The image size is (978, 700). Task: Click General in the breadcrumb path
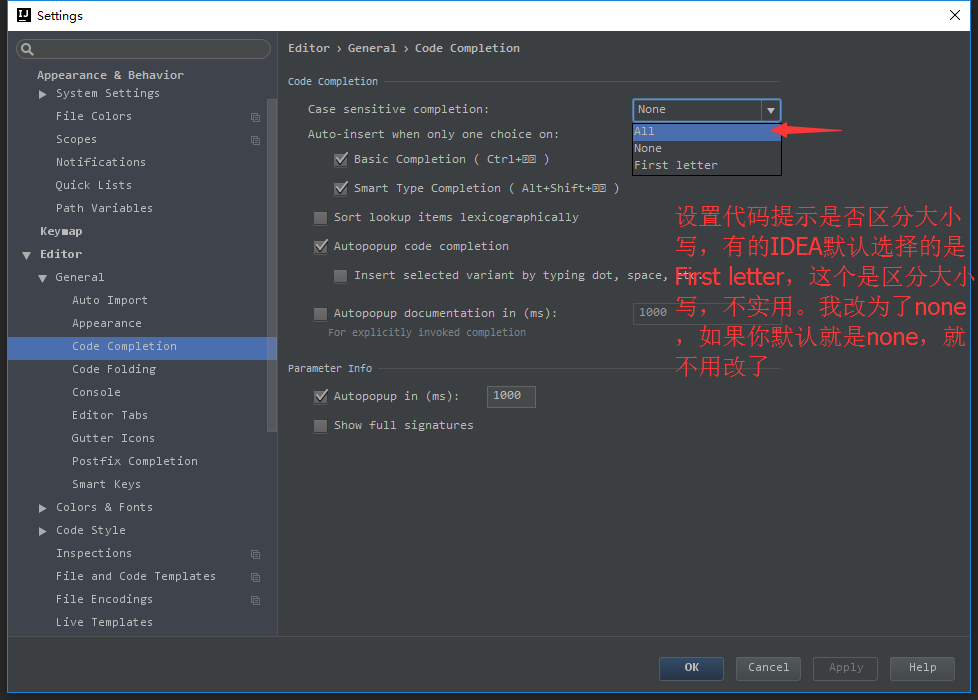tap(372, 48)
